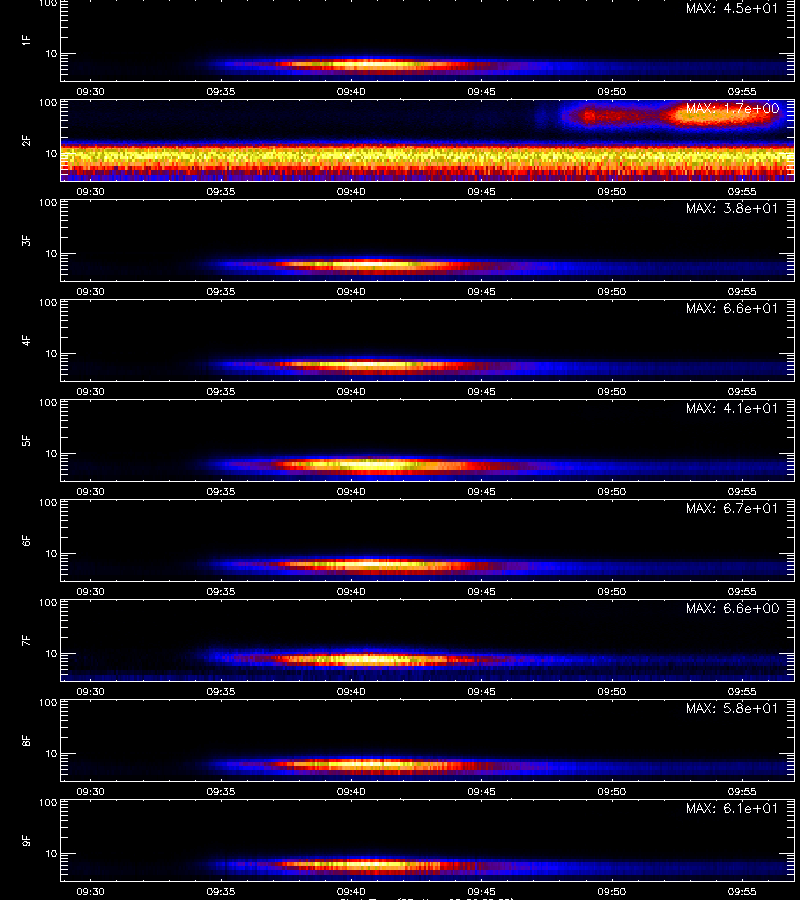Click the 09:50 time label under panel 8F
Viewport: 800px width, 900px height.
click(x=611, y=791)
